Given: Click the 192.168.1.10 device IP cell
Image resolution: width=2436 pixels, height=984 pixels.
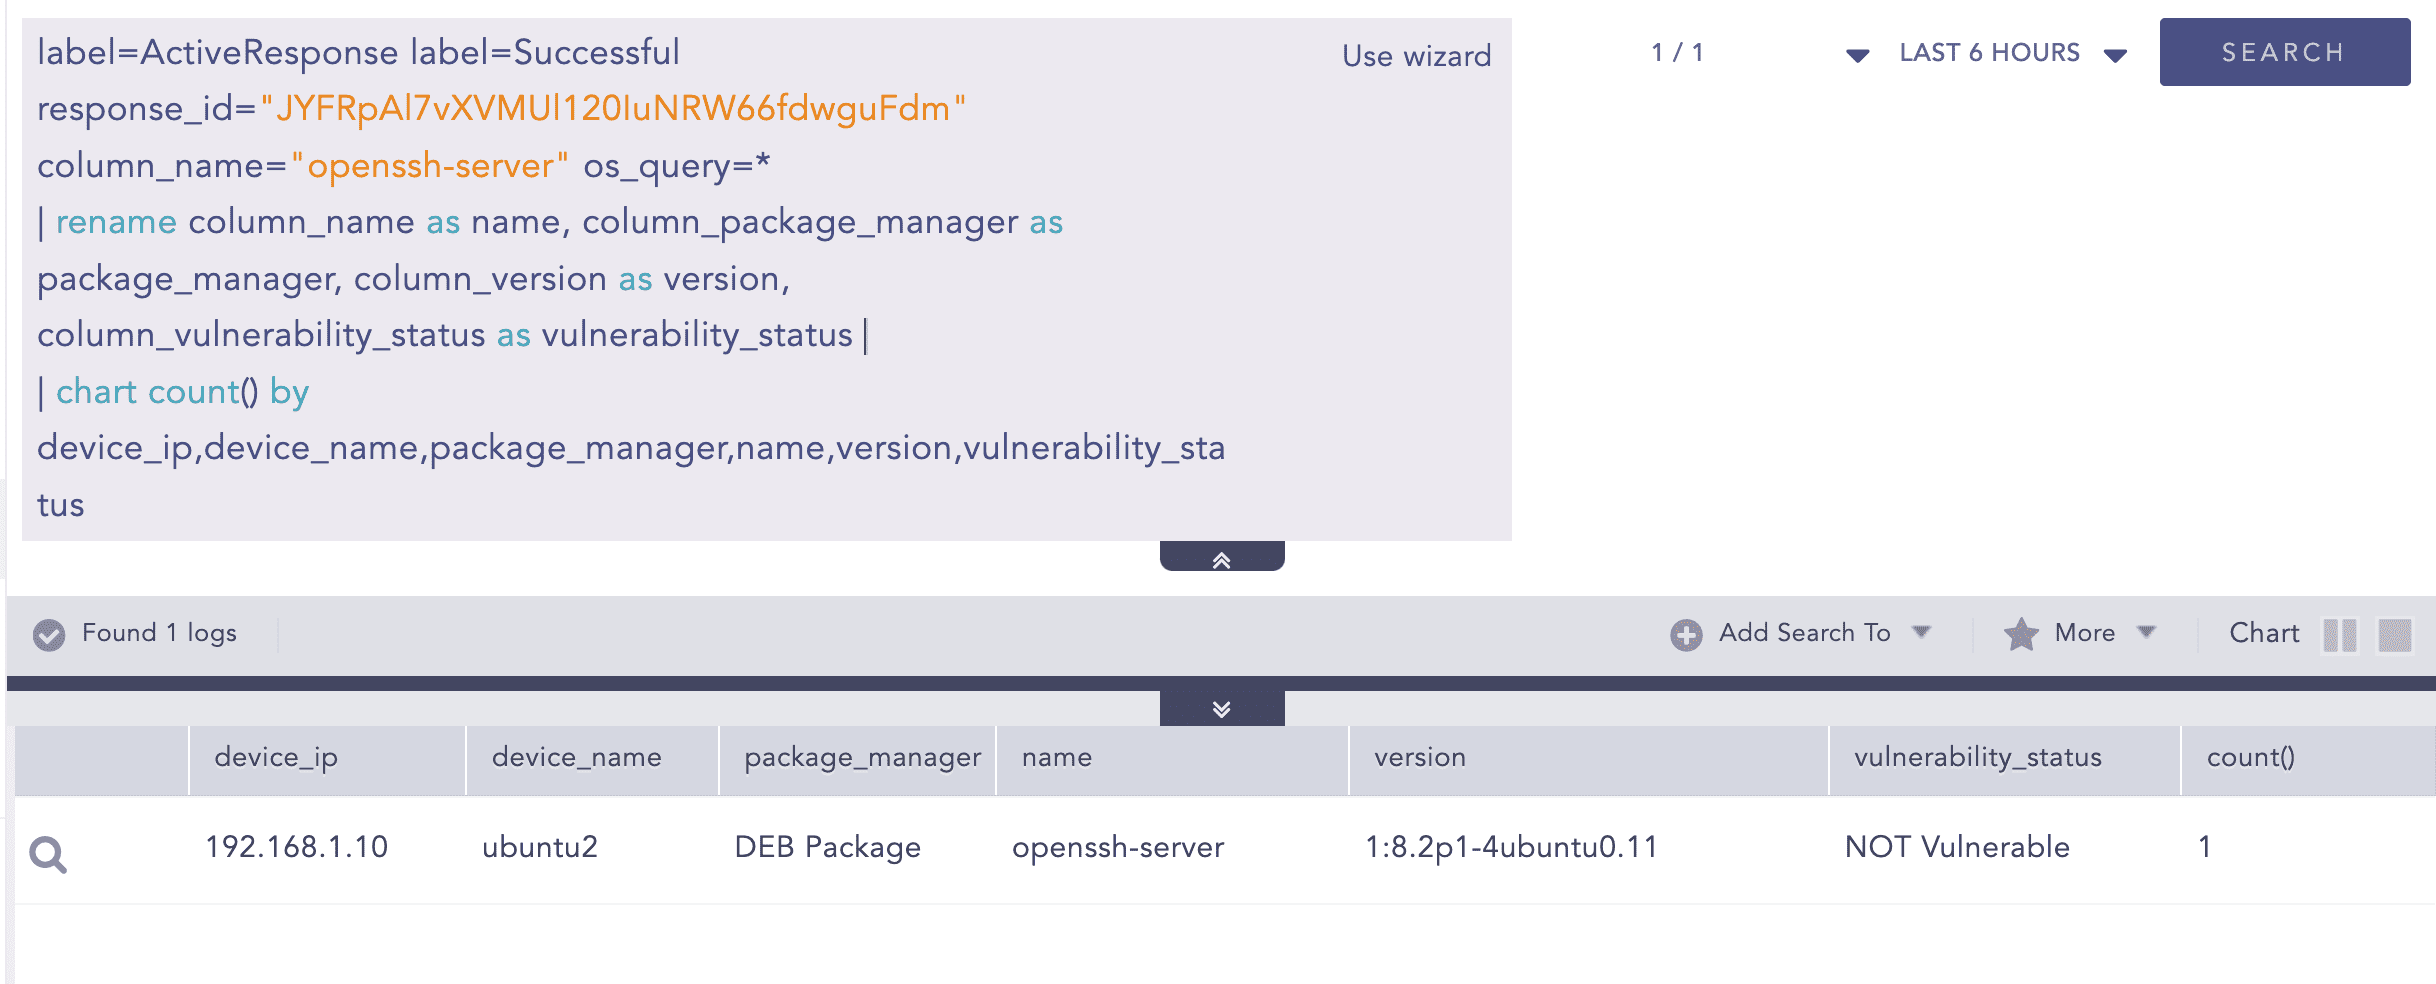Looking at the screenshot, I should (x=296, y=848).
